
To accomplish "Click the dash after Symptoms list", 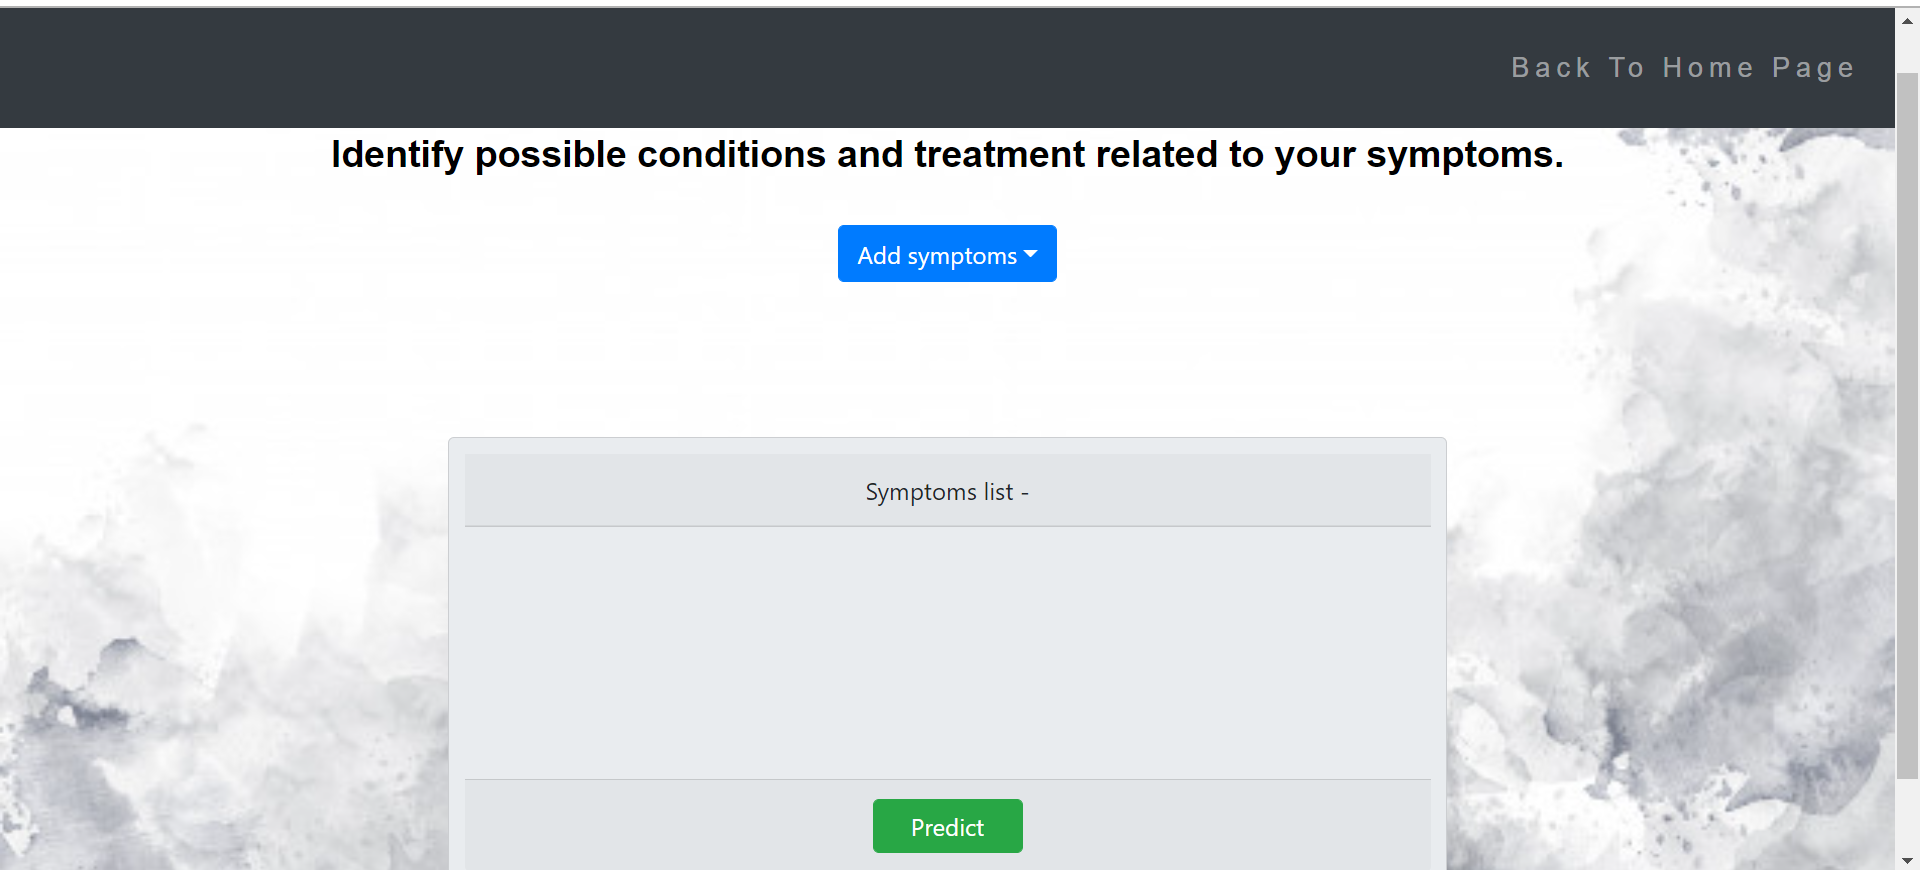I will [1026, 492].
